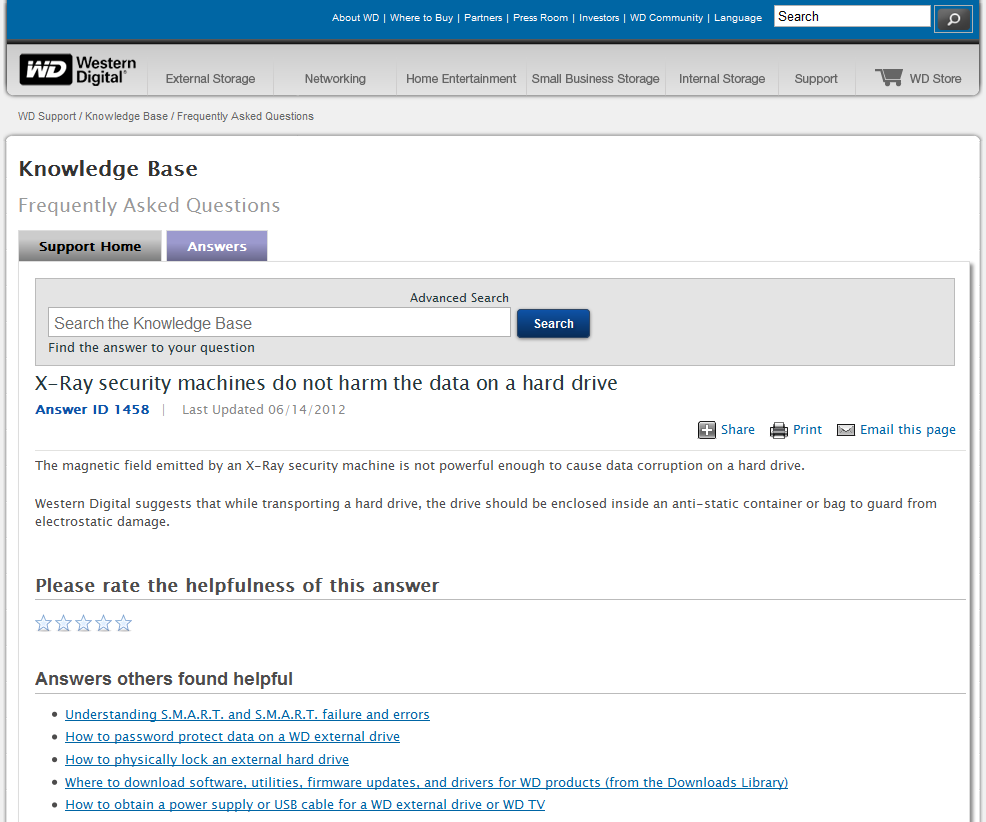Open the Support menu
986x822 pixels.
point(816,79)
